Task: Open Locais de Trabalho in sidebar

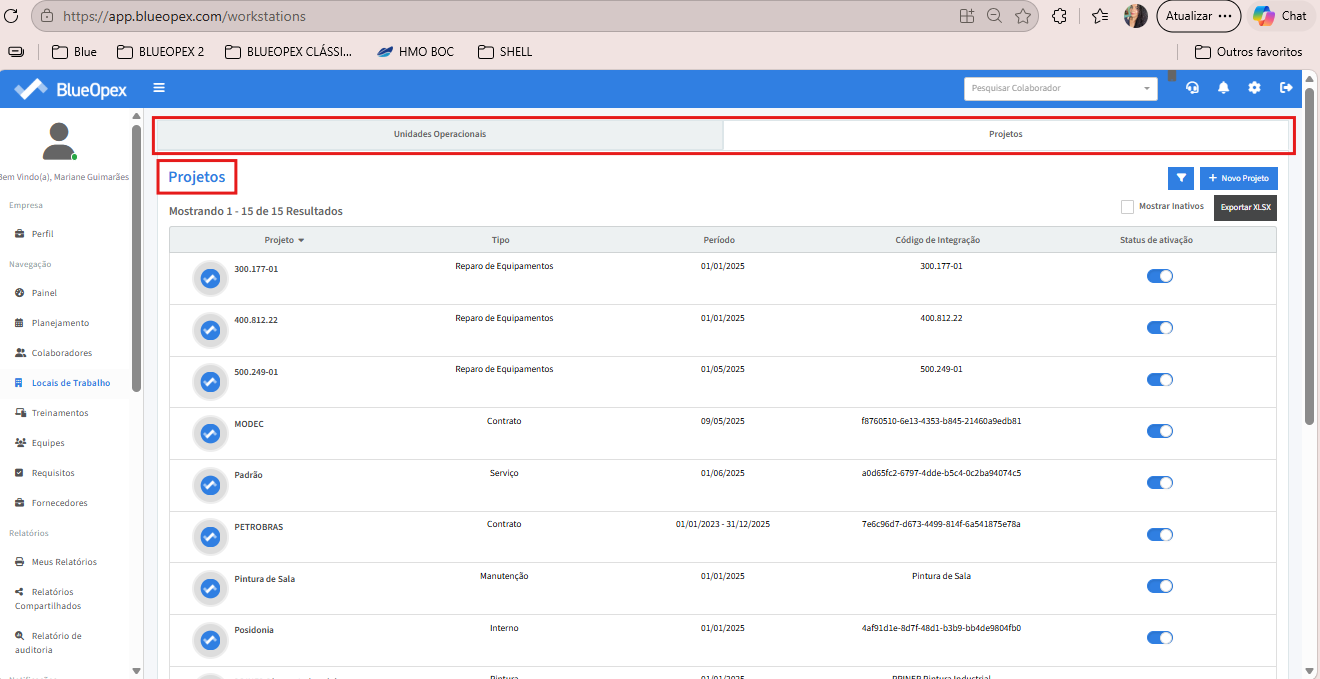Action: (x=71, y=383)
